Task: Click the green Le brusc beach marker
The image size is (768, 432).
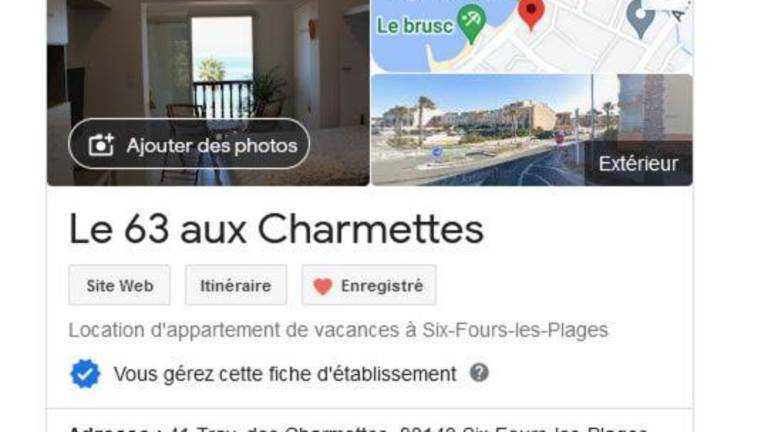Action: click(471, 23)
